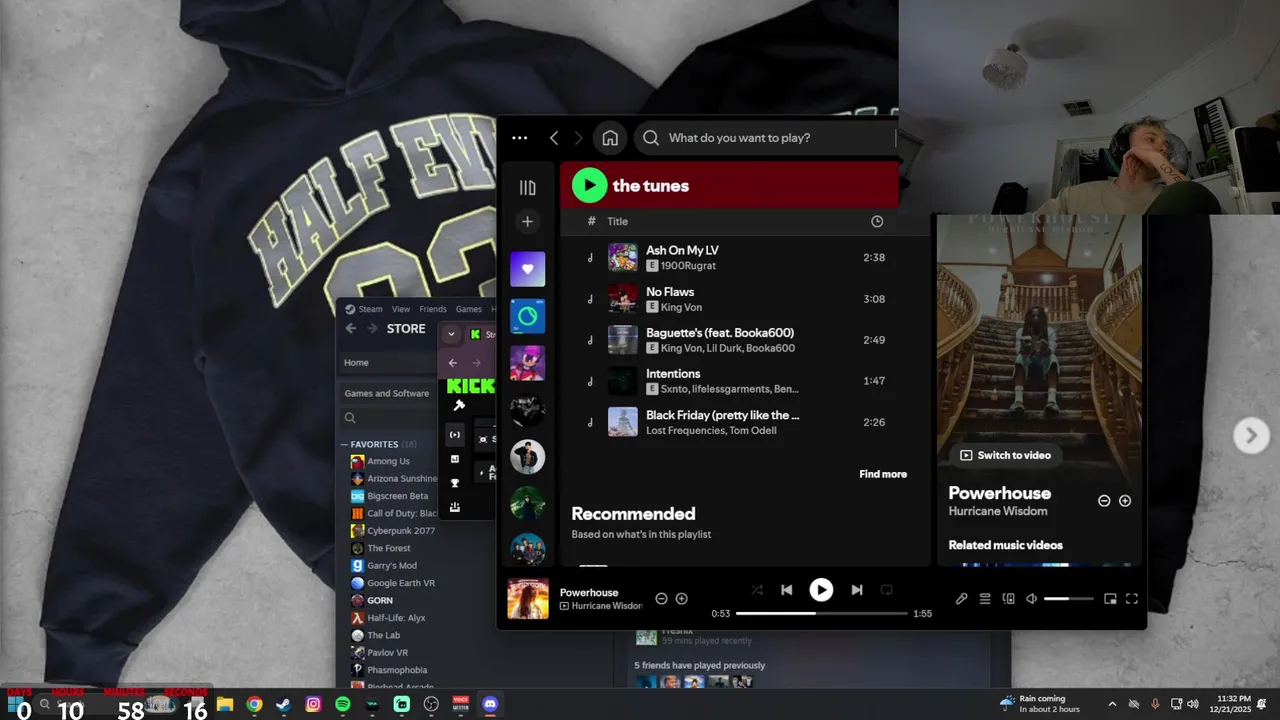Open the View menu in Steam

tap(401, 309)
